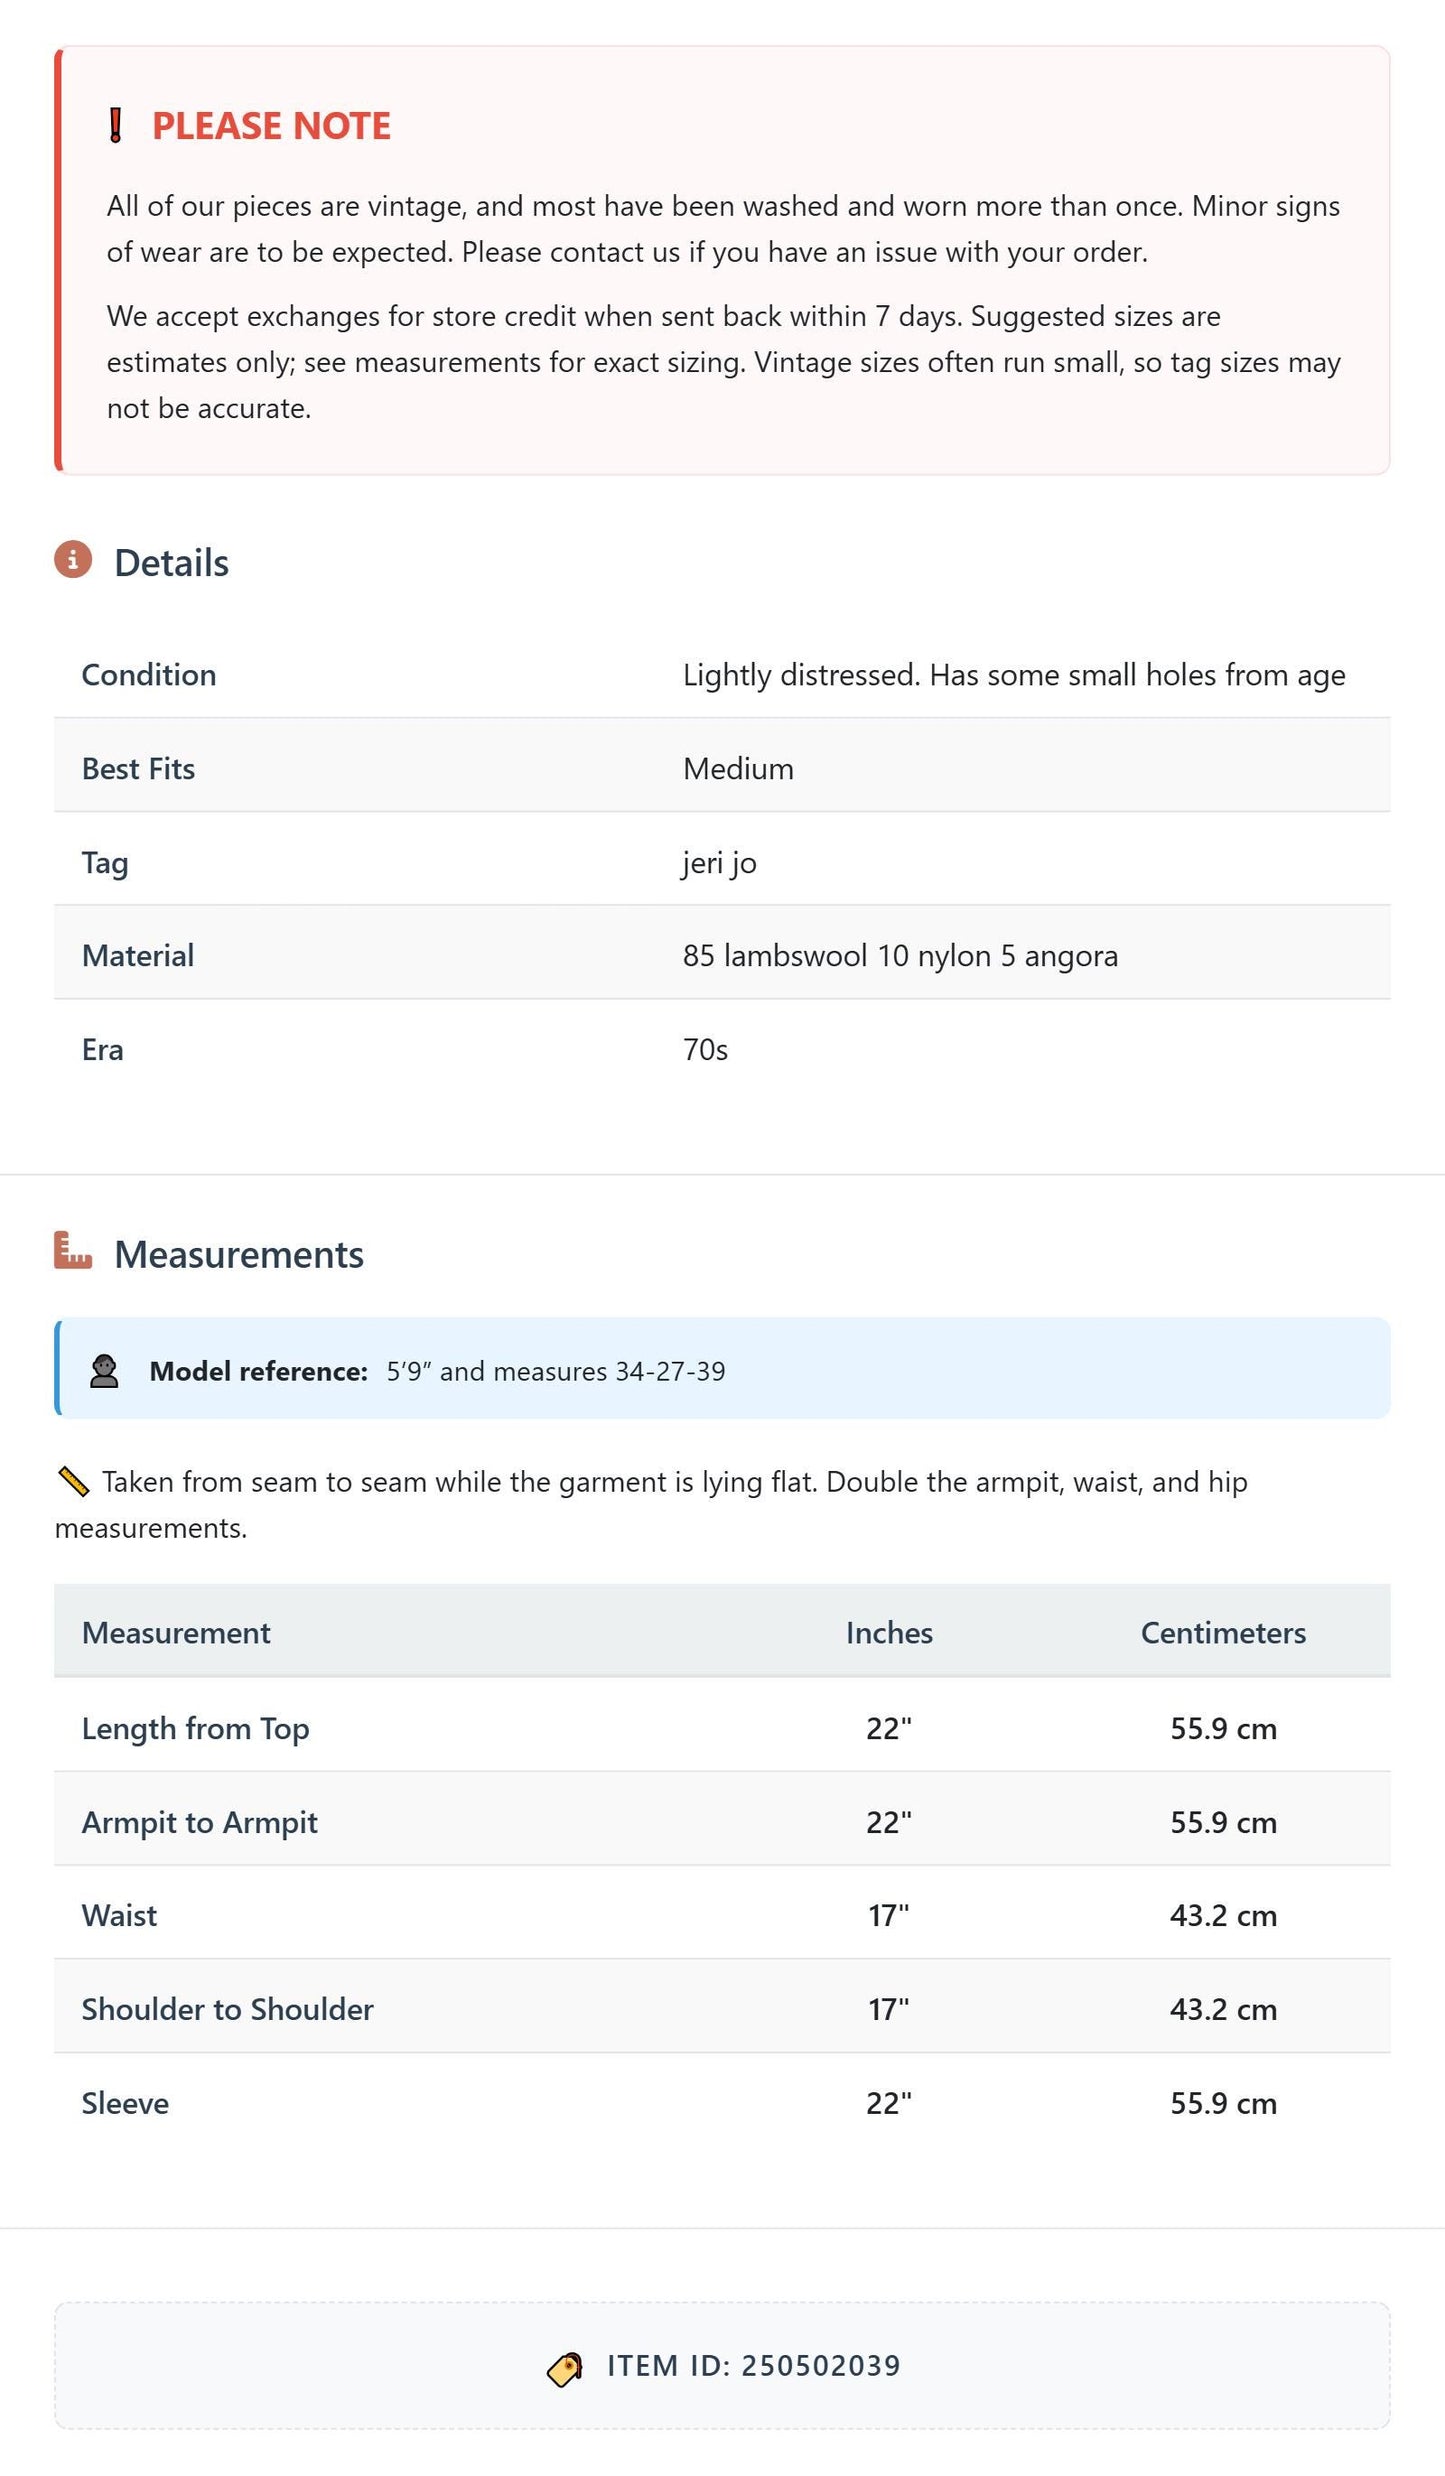Click the Details info circle icon
1445x2476 pixels.
[x=73, y=560]
